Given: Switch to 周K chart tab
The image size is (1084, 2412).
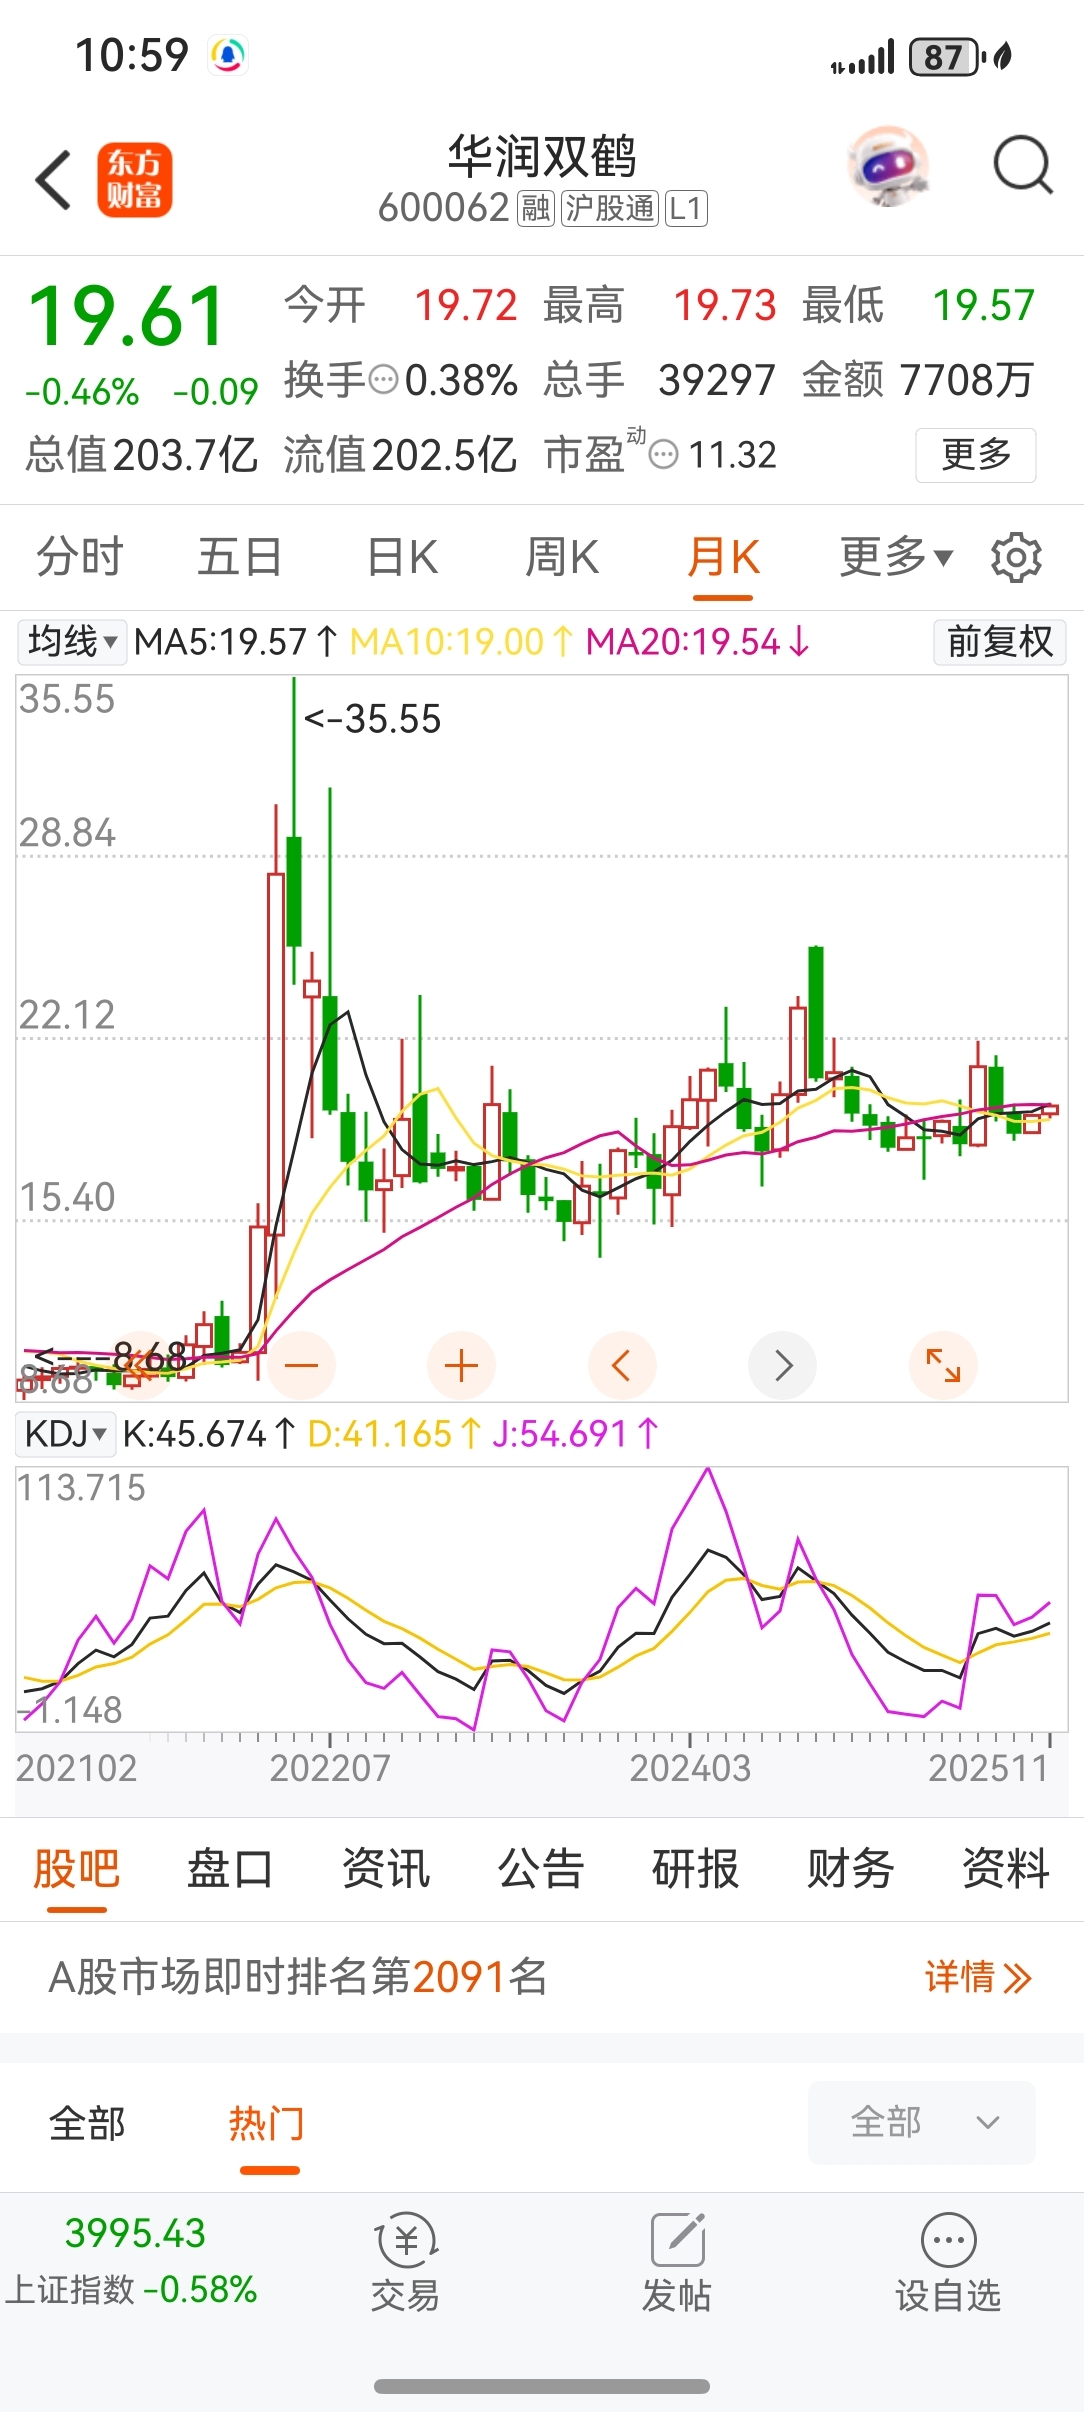Looking at the screenshot, I should click(562, 557).
